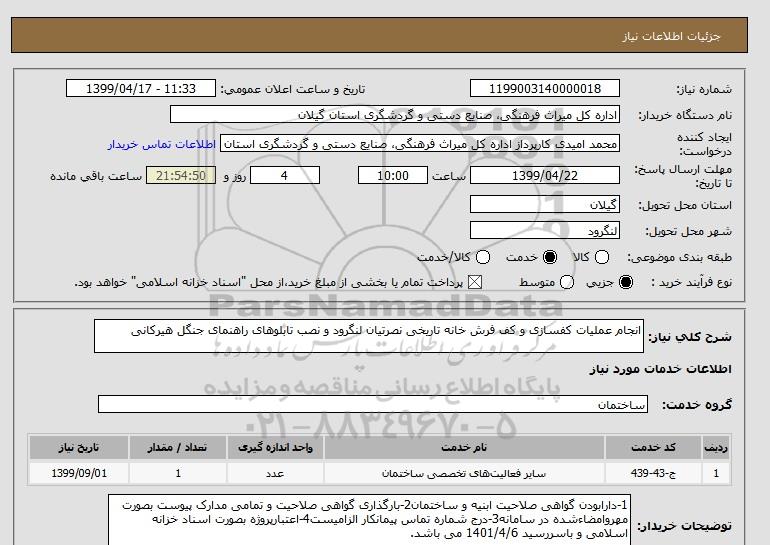
Task: Click the remaining days field 4
Action: pyautogui.click(x=285, y=175)
